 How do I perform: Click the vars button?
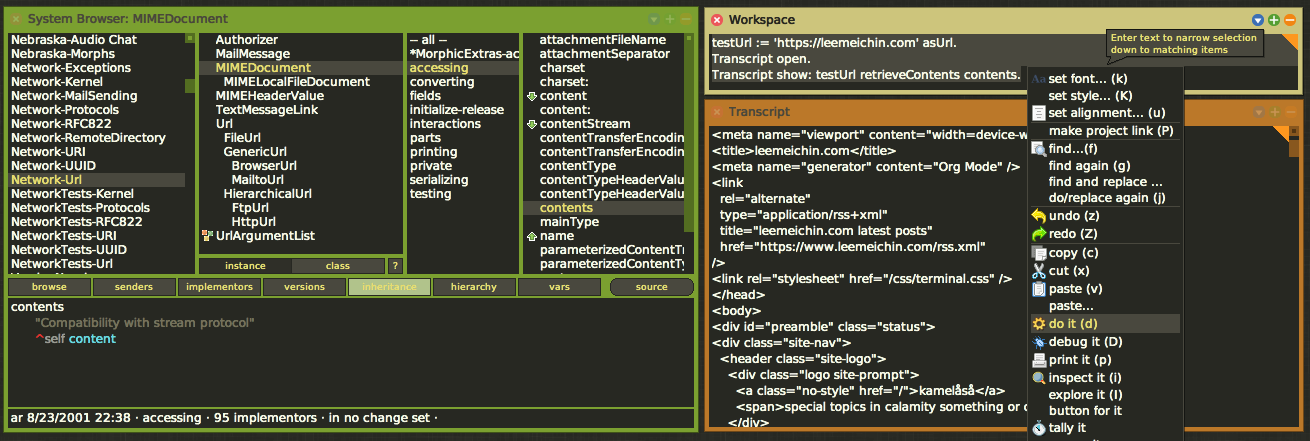559,287
